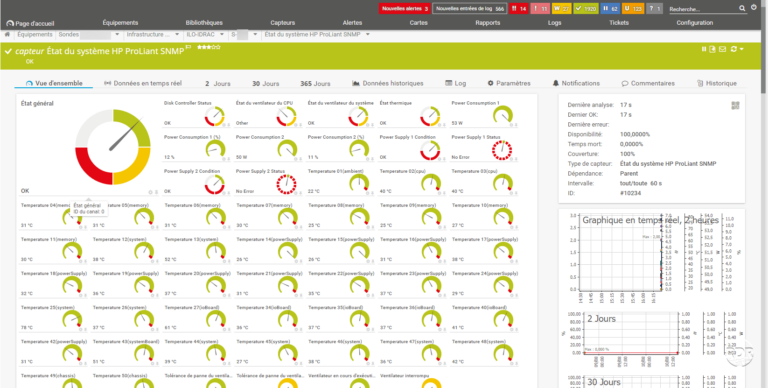
Task: Show the pink 11 partial-down badge
Action: tap(540, 9)
